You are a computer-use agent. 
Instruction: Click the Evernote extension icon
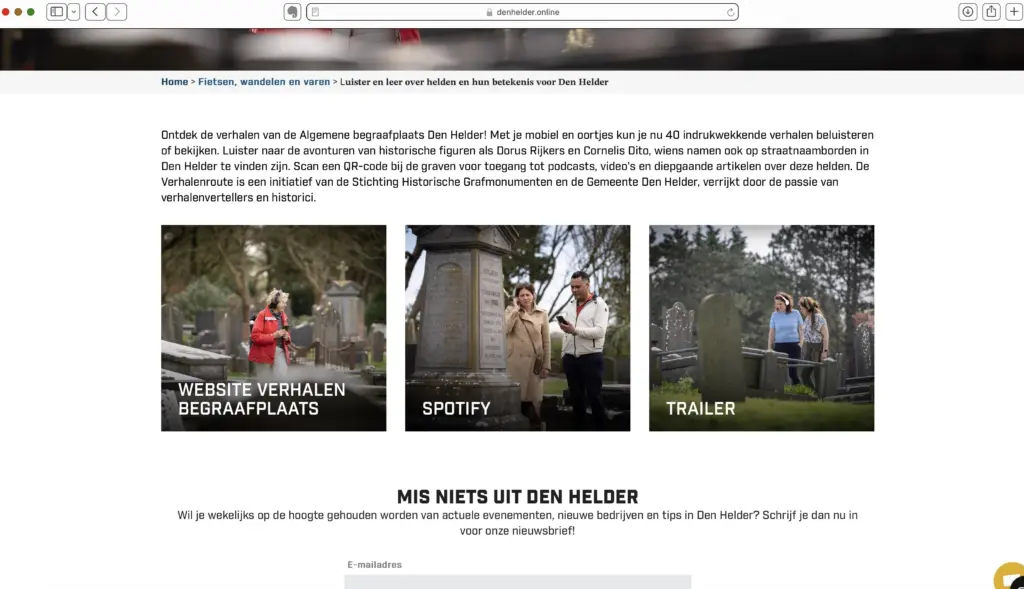[292, 12]
